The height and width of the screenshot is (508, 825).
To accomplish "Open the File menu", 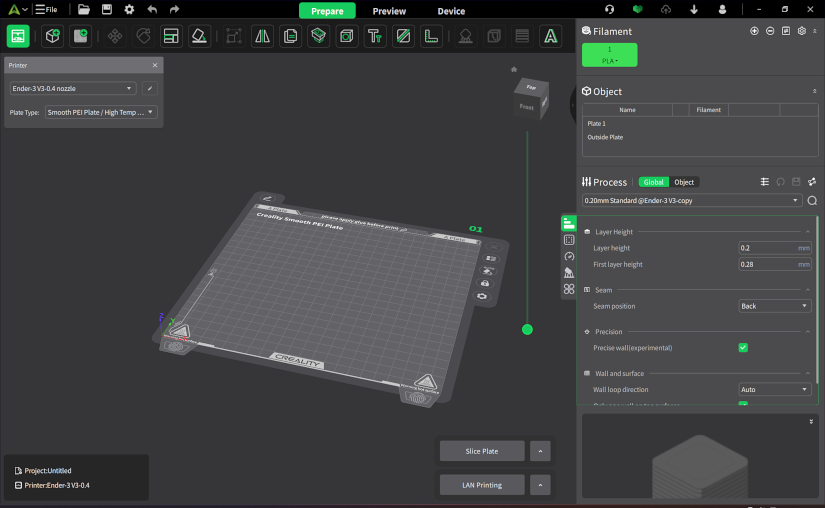I will click(x=46, y=9).
